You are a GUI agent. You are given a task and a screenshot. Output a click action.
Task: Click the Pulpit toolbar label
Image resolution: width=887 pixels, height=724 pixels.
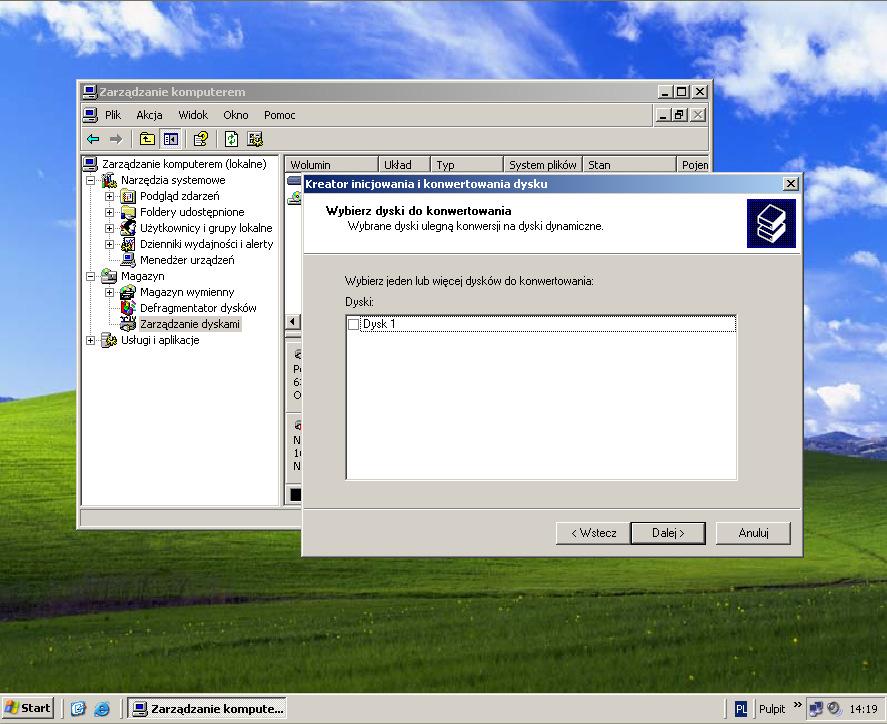tap(772, 709)
